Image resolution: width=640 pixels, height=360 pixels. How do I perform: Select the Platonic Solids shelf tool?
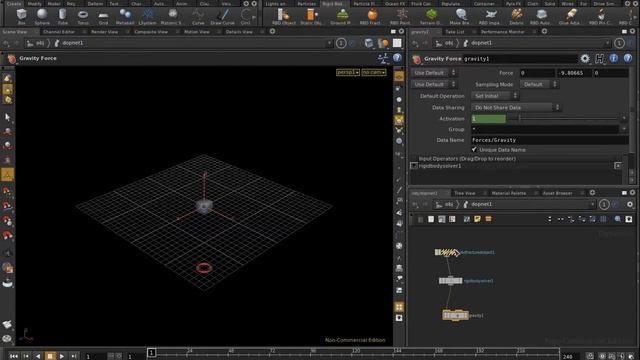coord(171,16)
